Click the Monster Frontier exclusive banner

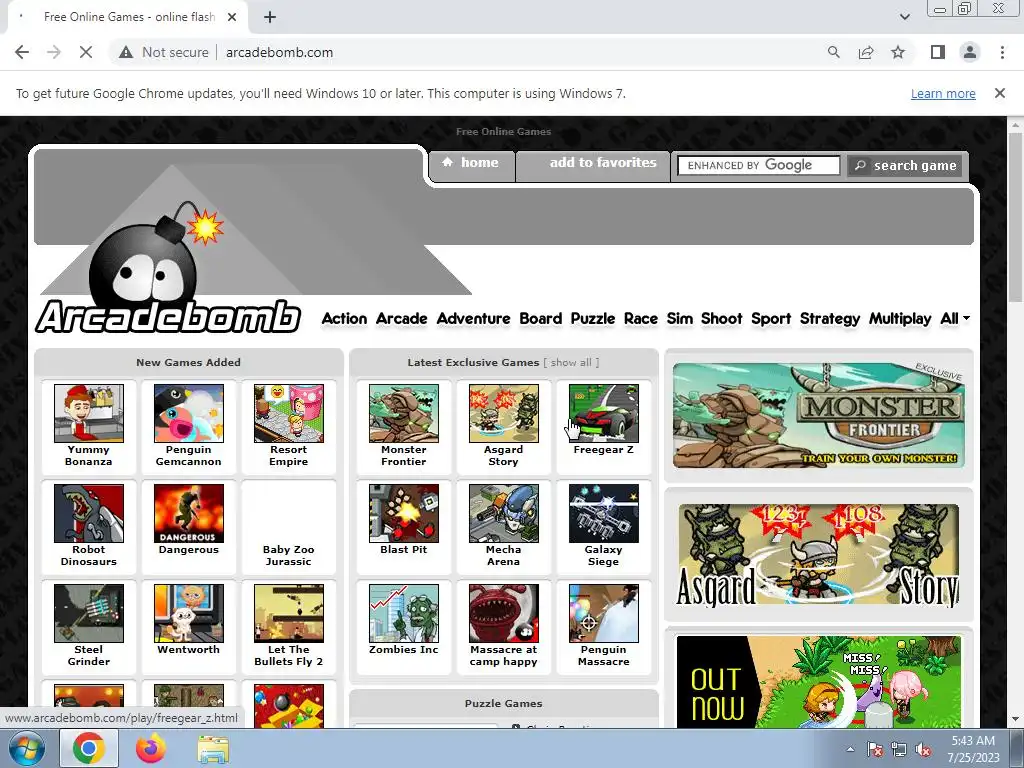pos(818,415)
